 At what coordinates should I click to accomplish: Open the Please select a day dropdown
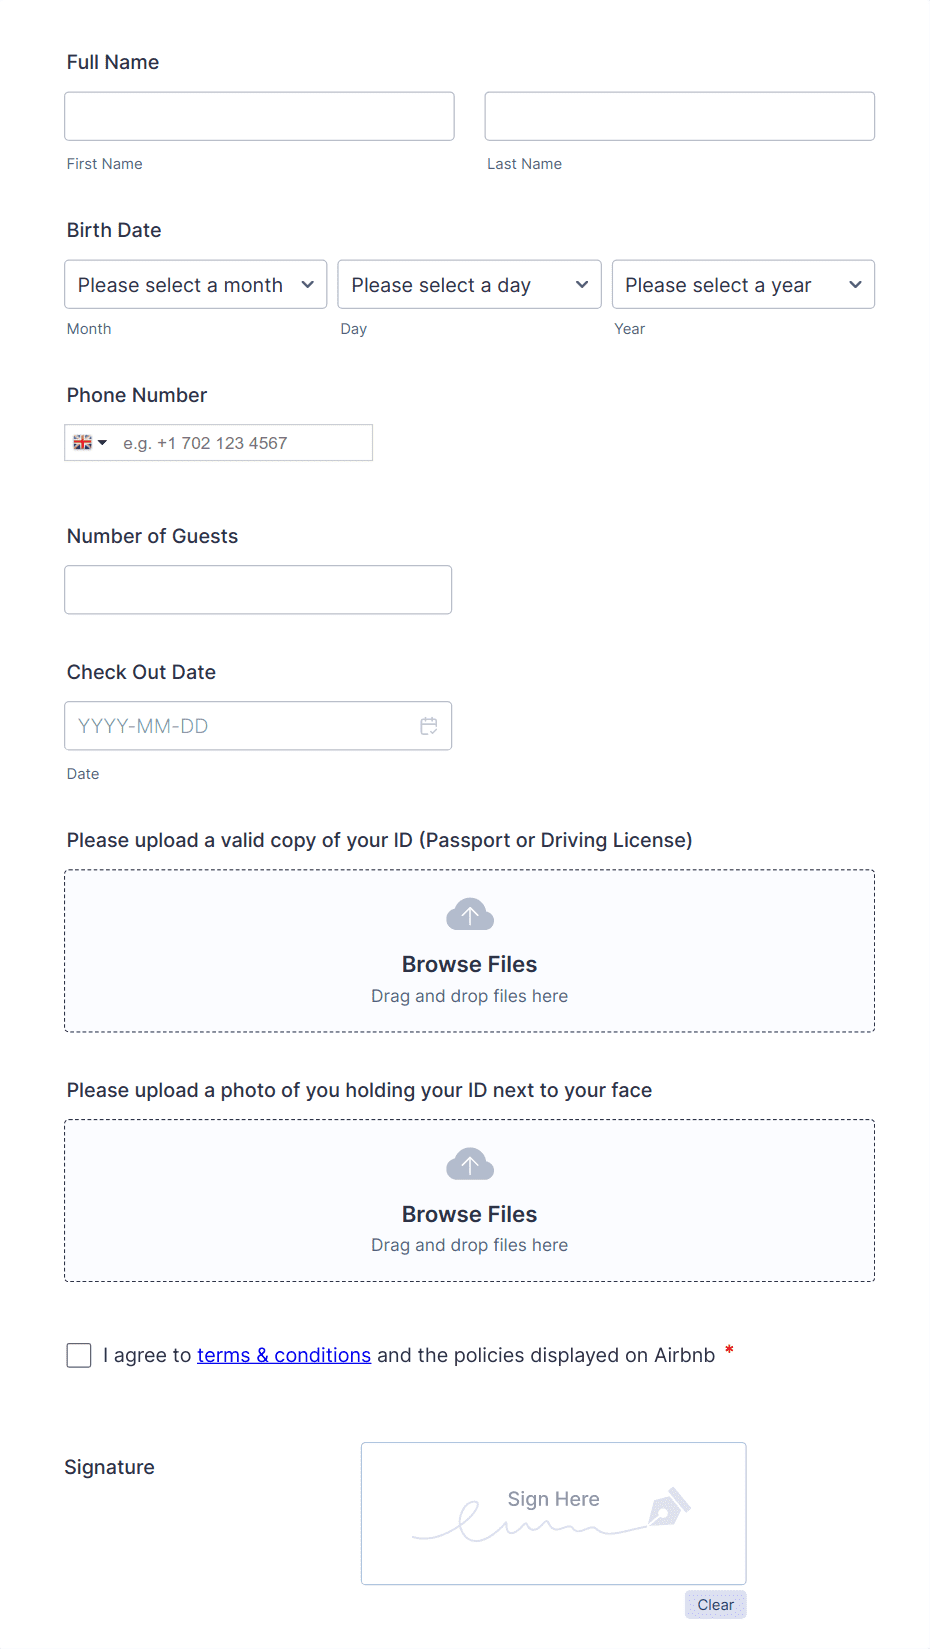point(469,284)
